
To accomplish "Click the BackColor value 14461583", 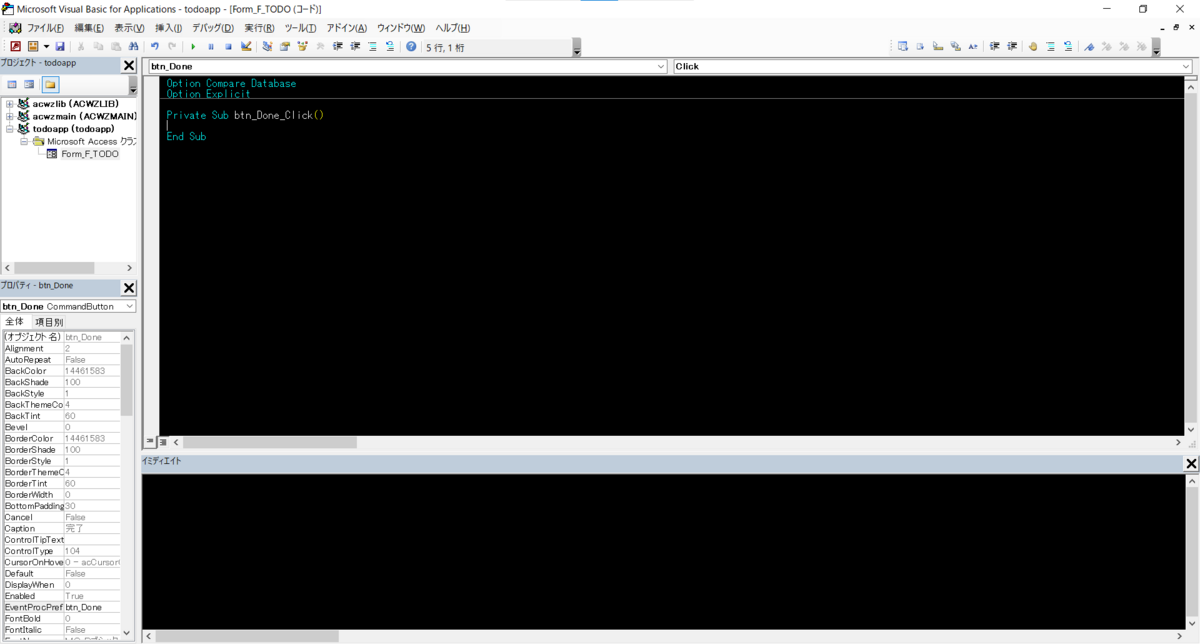I will (91, 371).
